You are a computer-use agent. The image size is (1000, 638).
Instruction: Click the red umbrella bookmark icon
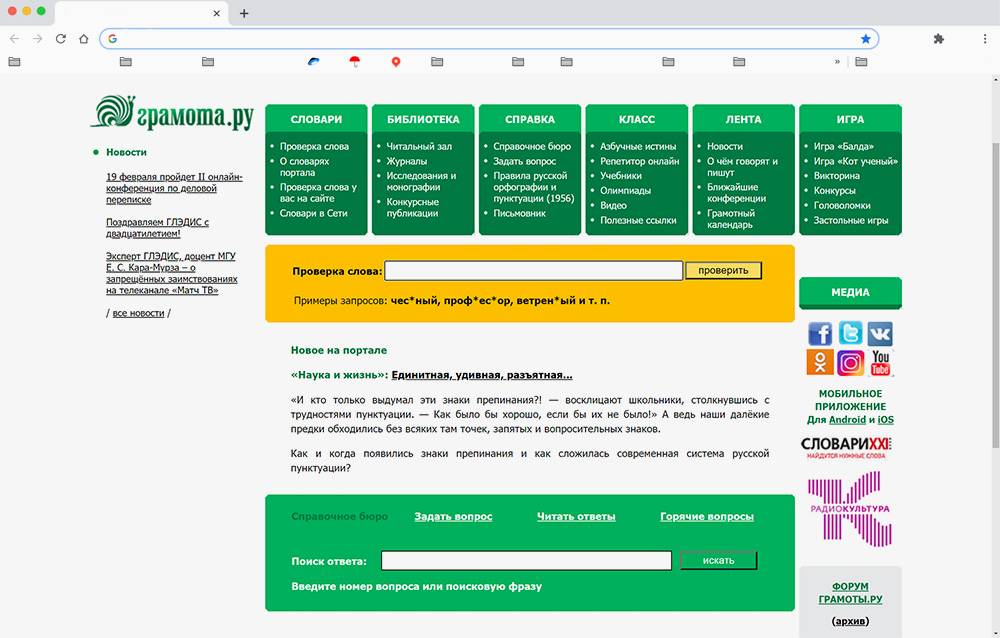355,61
